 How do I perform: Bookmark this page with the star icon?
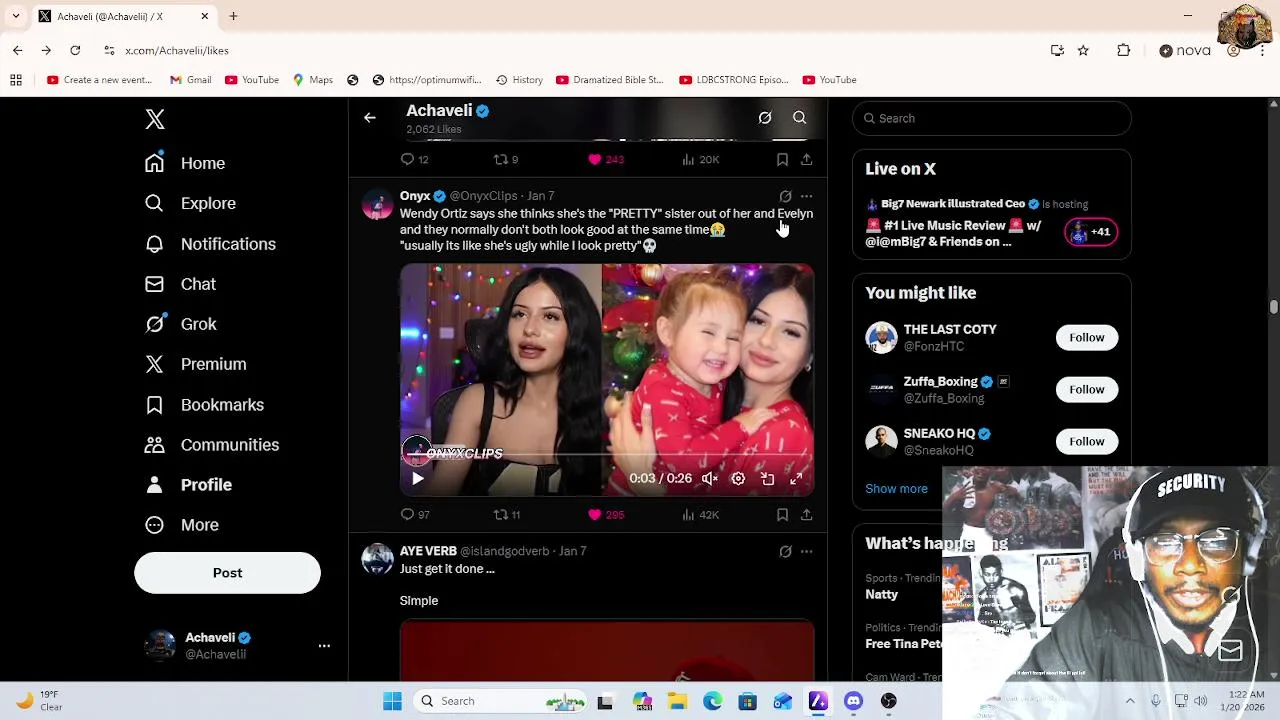pos(1083,50)
